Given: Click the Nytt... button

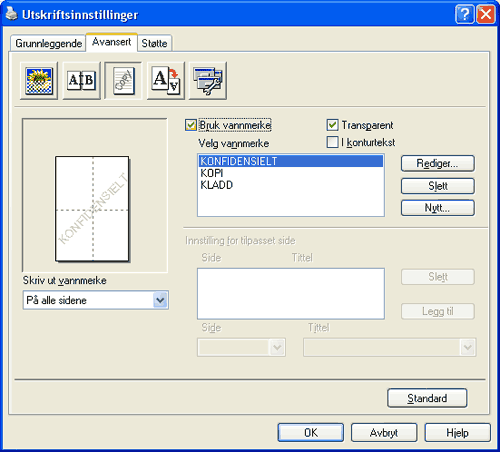Looking at the screenshot, I should pyautogui.click(x=438, y=208).
